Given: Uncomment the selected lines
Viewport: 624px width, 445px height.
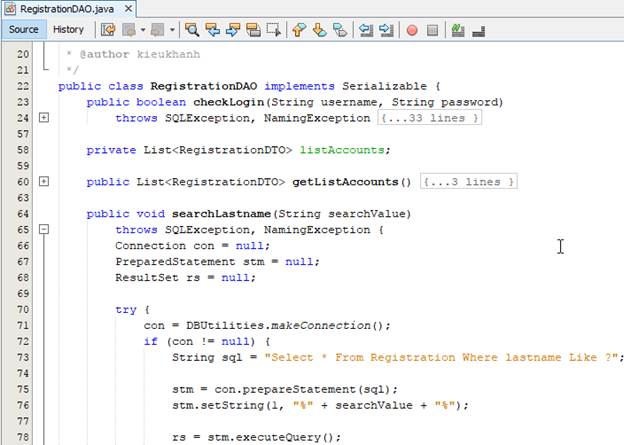Looking at the screenshot, I should tap(478, 31).
